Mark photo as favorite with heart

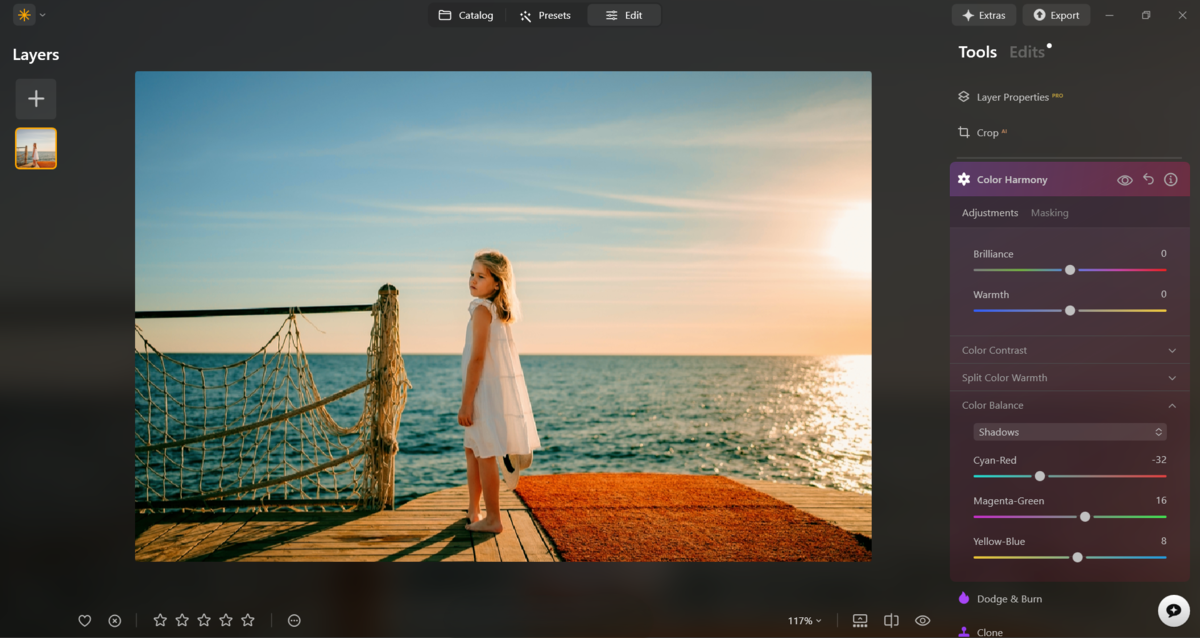coord(85,621)
